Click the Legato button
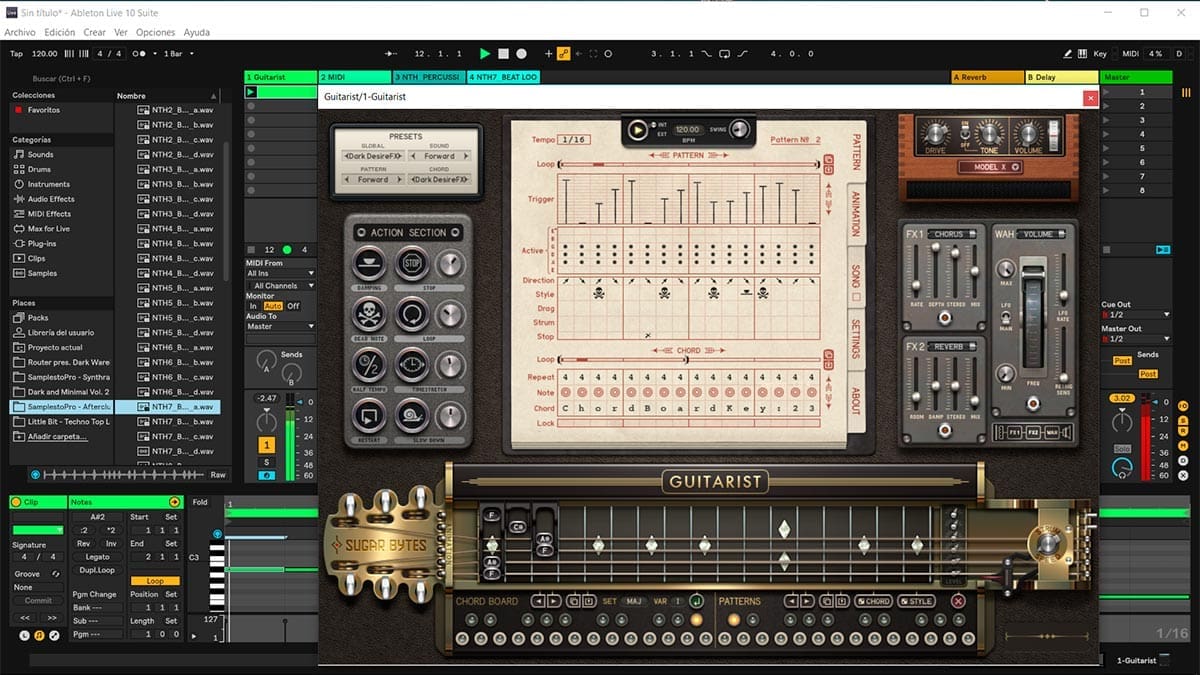The height and width of the screenshot is (675, 1200). (x=97, y=557)
